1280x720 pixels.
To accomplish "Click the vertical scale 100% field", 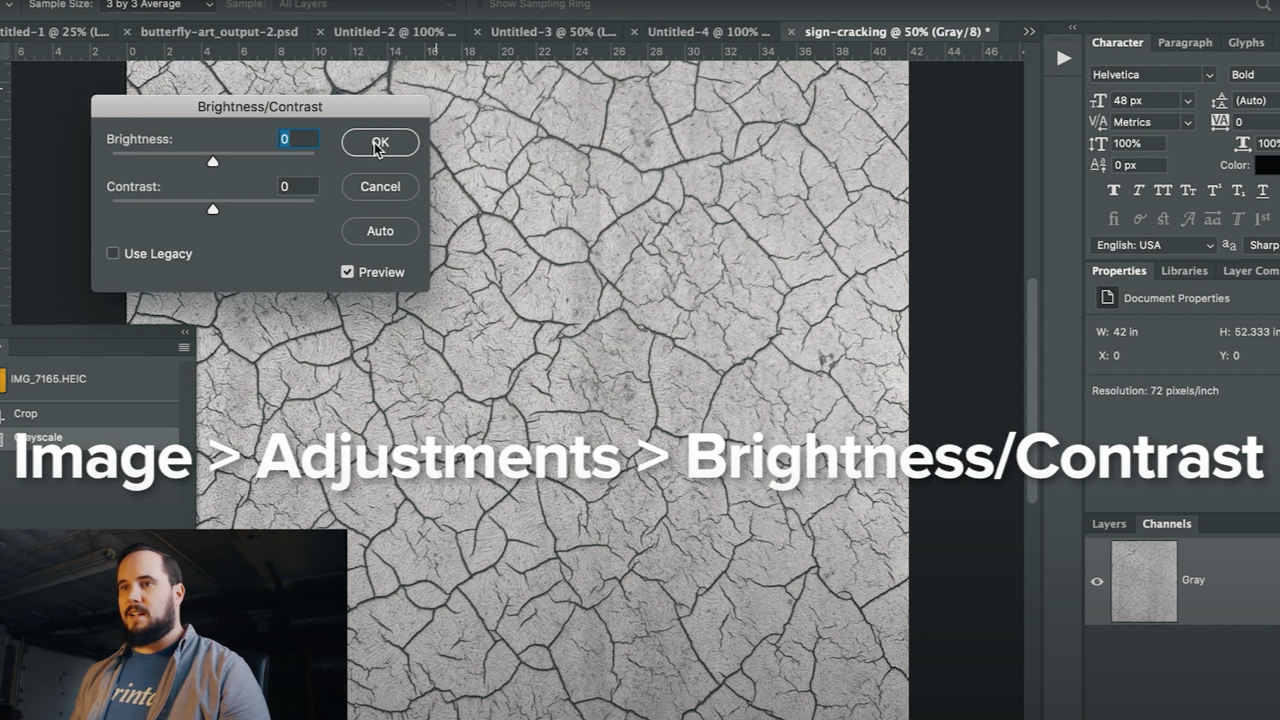I will pyautogui.click(x=1139, y=144).
